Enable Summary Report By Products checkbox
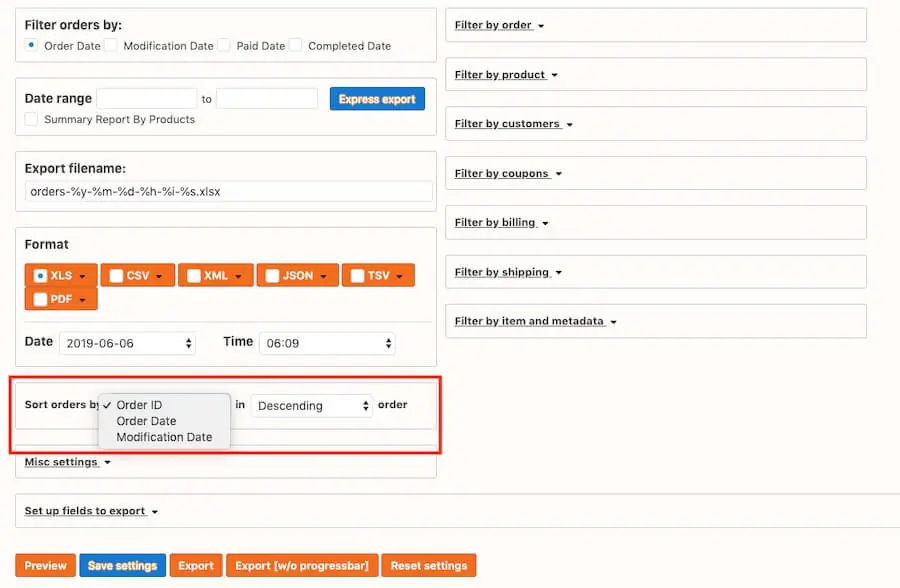 (x=31, y=119)
